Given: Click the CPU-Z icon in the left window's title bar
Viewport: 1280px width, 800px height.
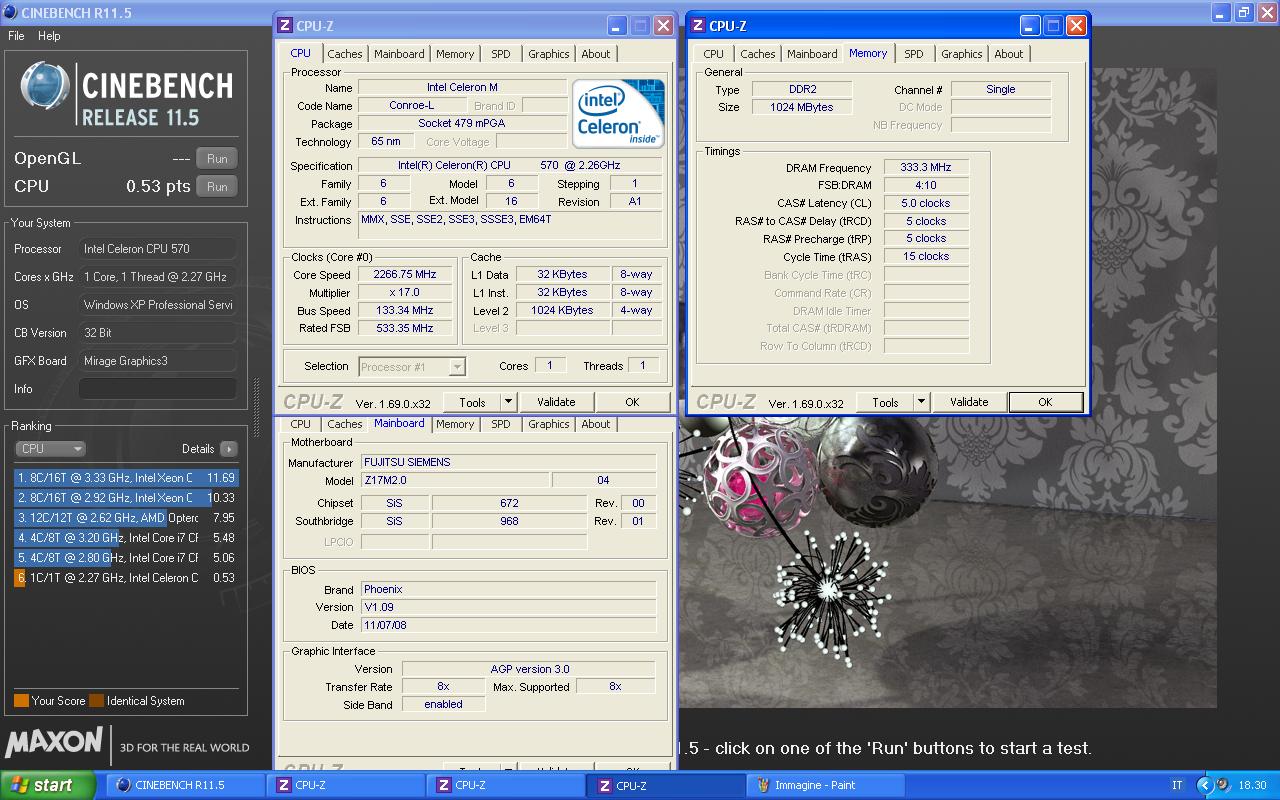Looking at the screenshot, I should click(285, 26).
